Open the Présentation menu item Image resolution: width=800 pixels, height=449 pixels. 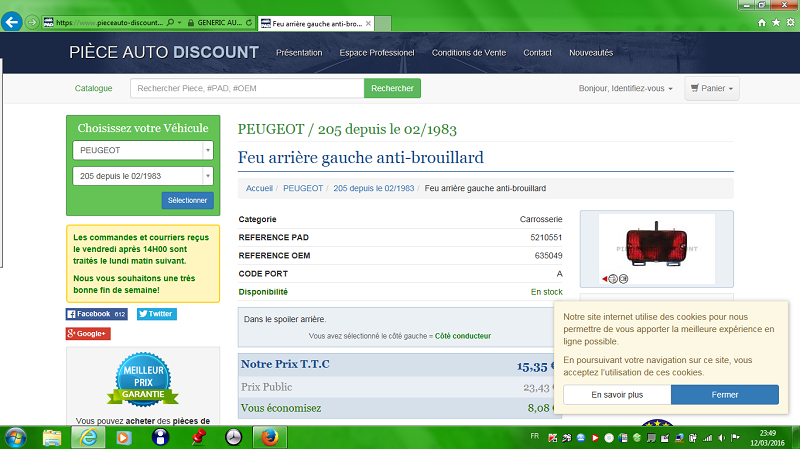[x=299, y=53]
